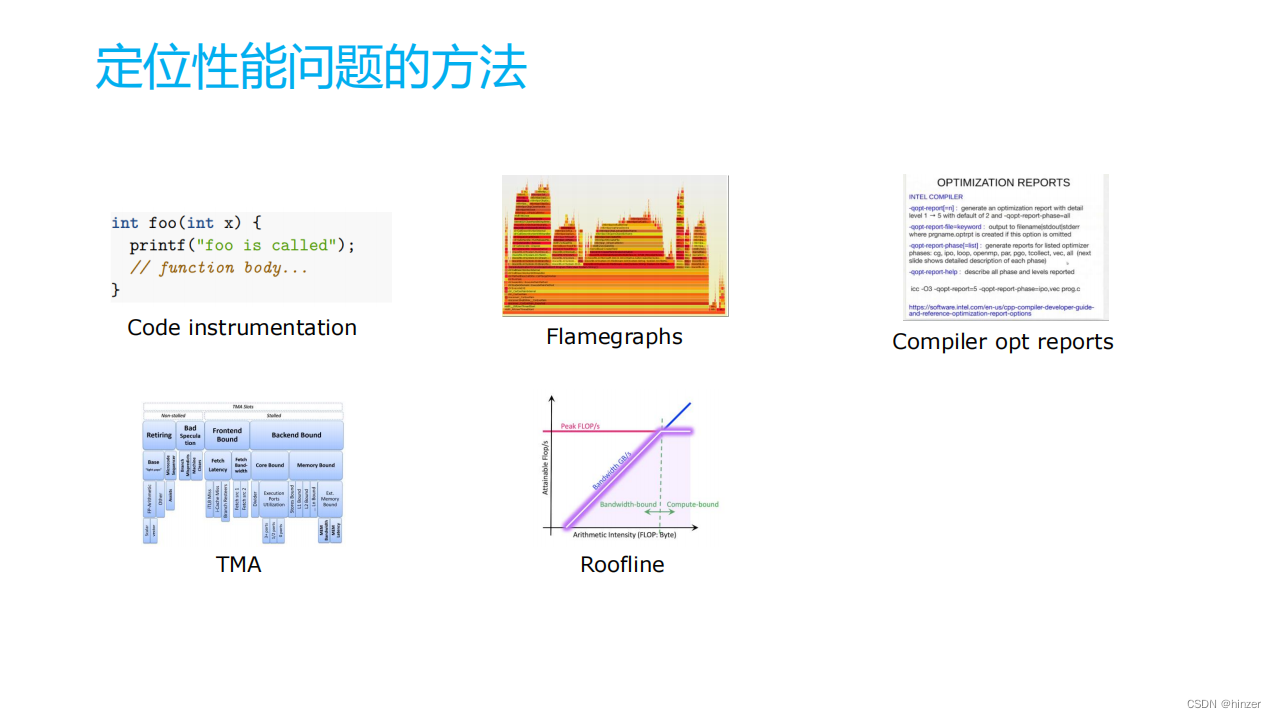Select the 'Fetch Bandwidth' TMA box

pyautogui.click(x=241, y=465)
